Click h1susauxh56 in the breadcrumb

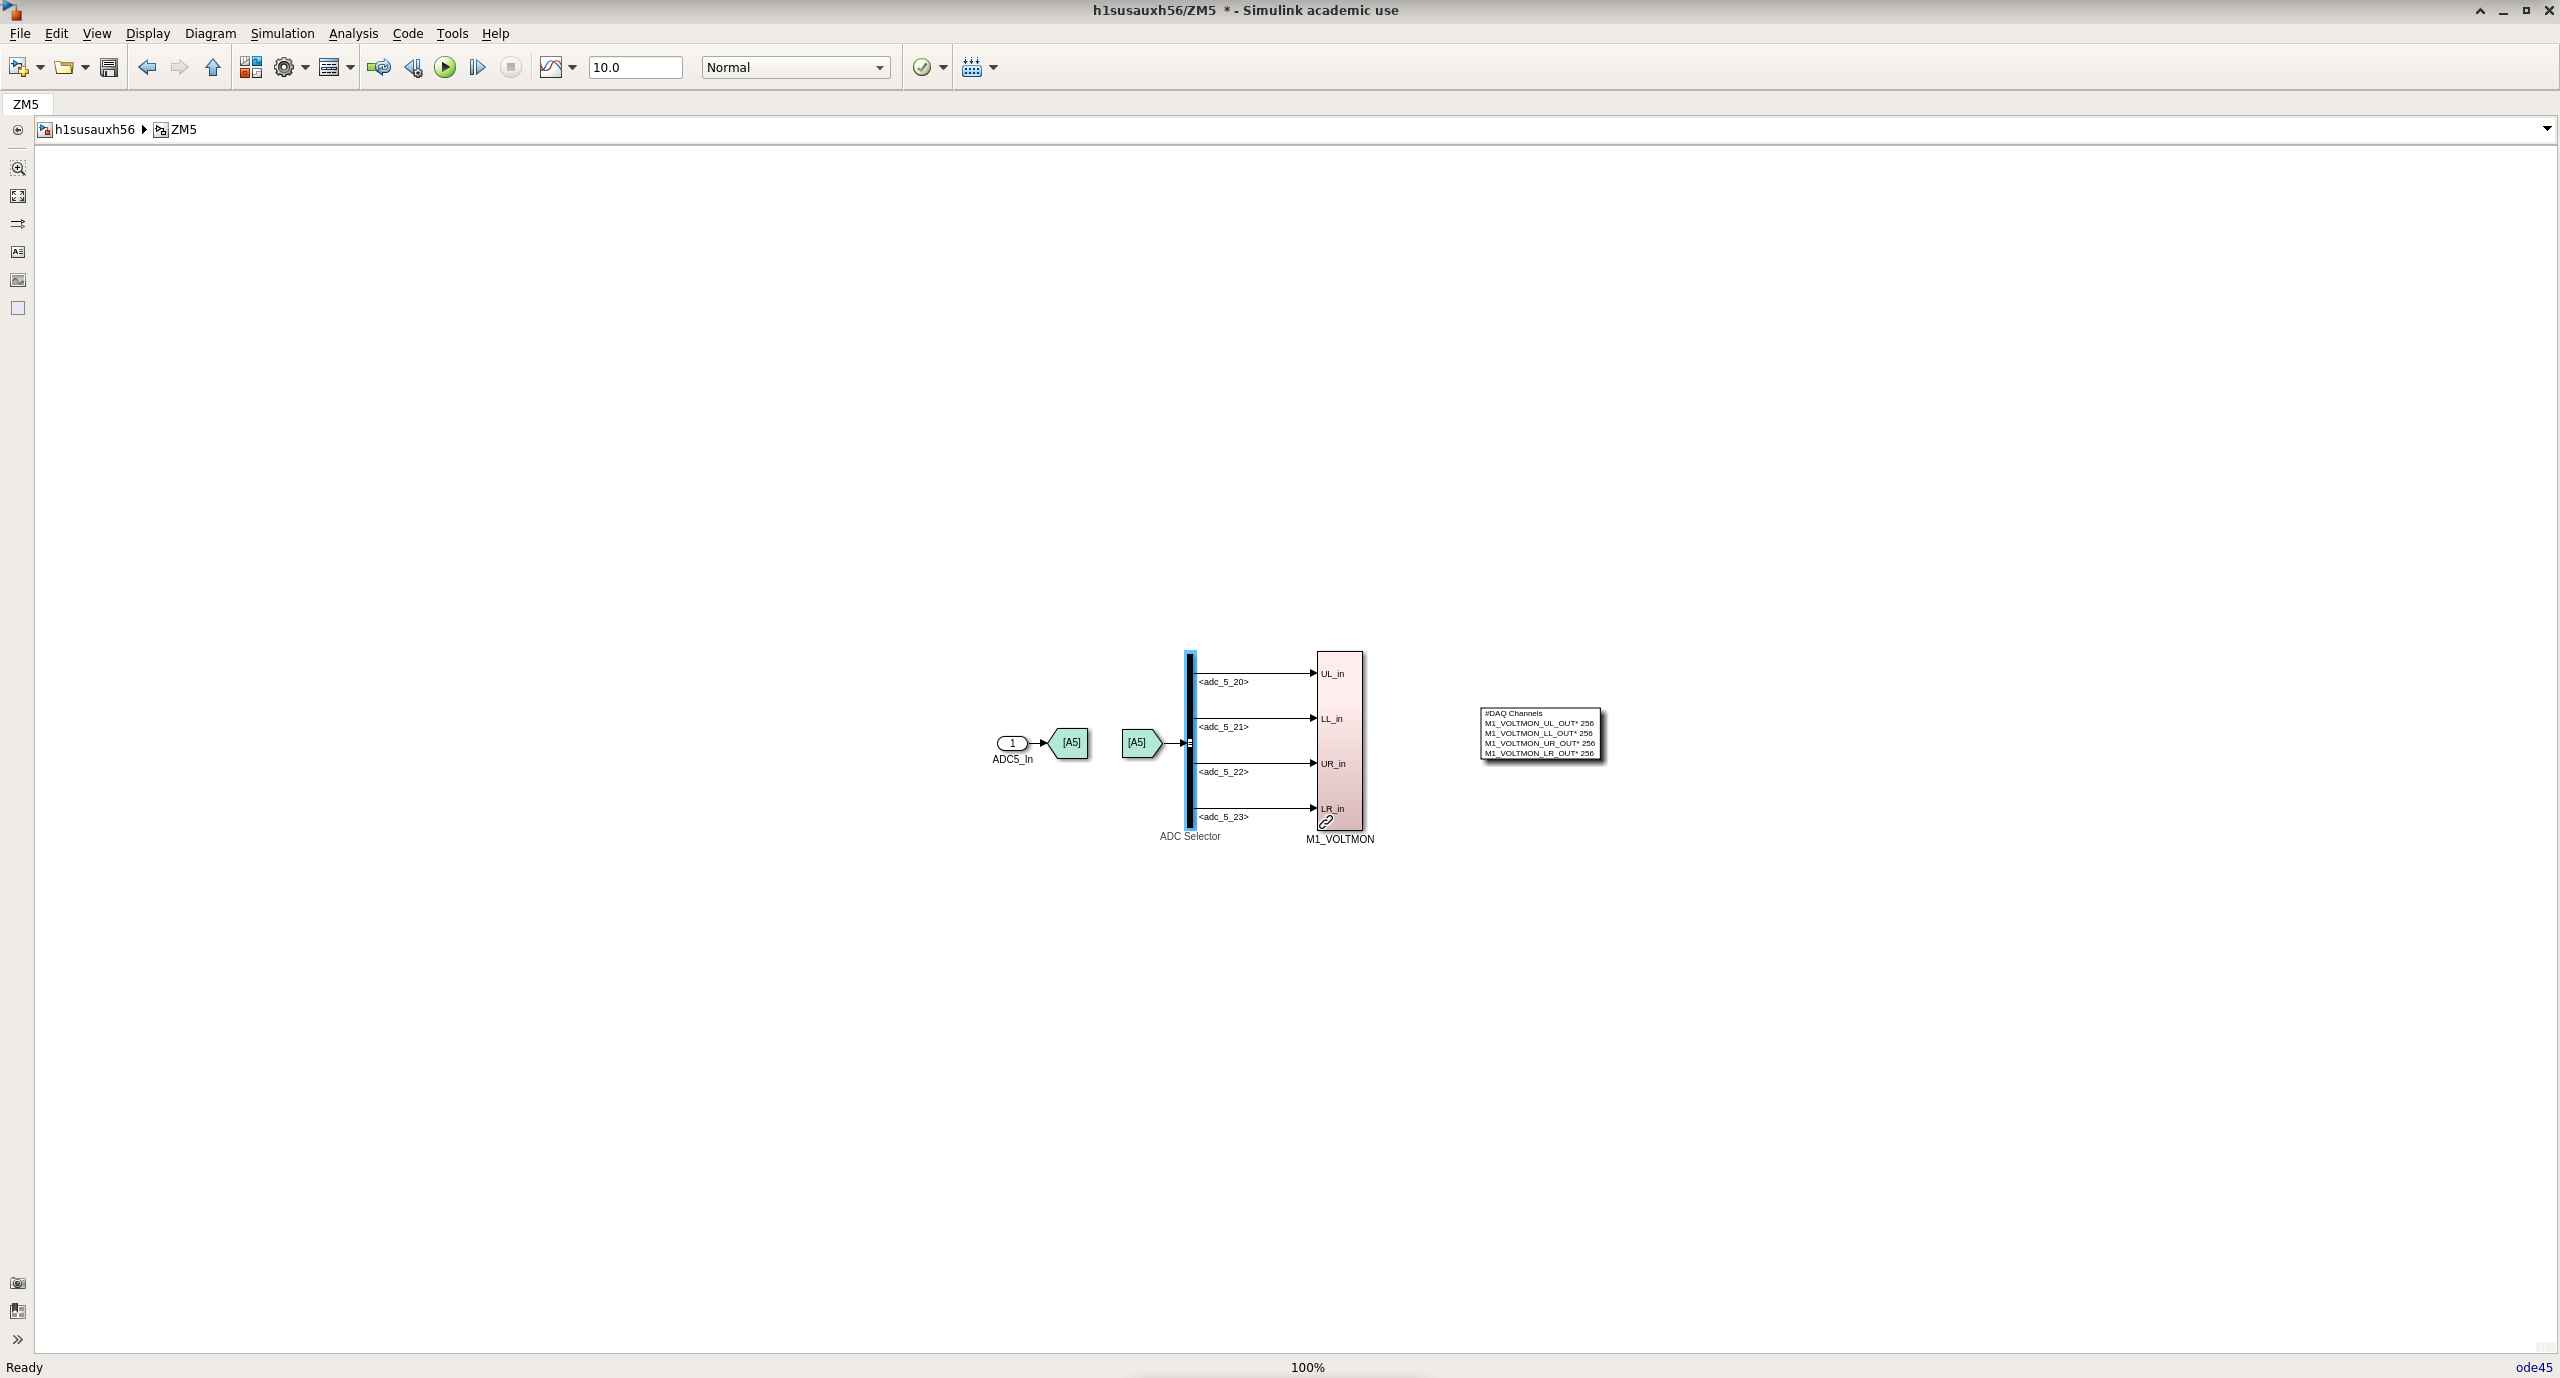[x=94, y=130]
